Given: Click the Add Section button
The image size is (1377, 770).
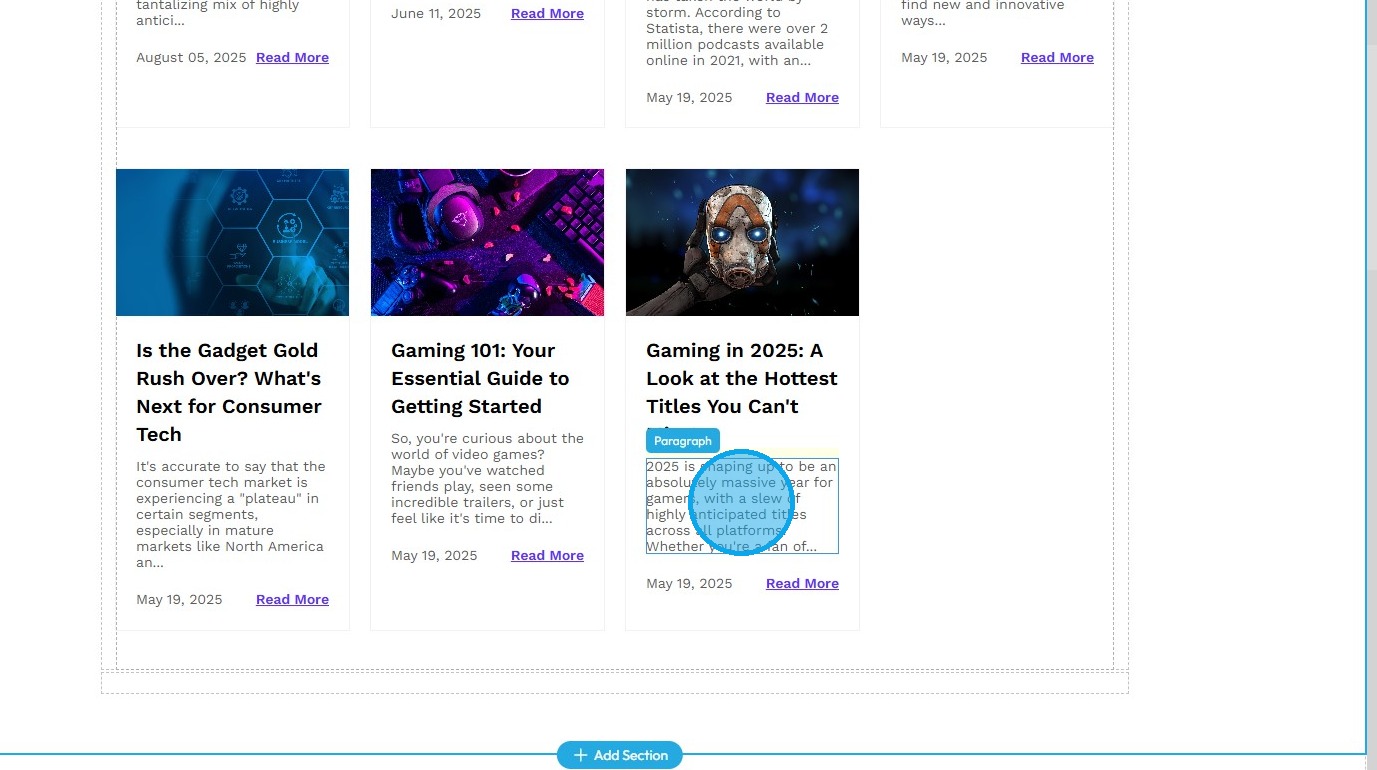Looking at the screenshot, I should [x=620, y=755].
